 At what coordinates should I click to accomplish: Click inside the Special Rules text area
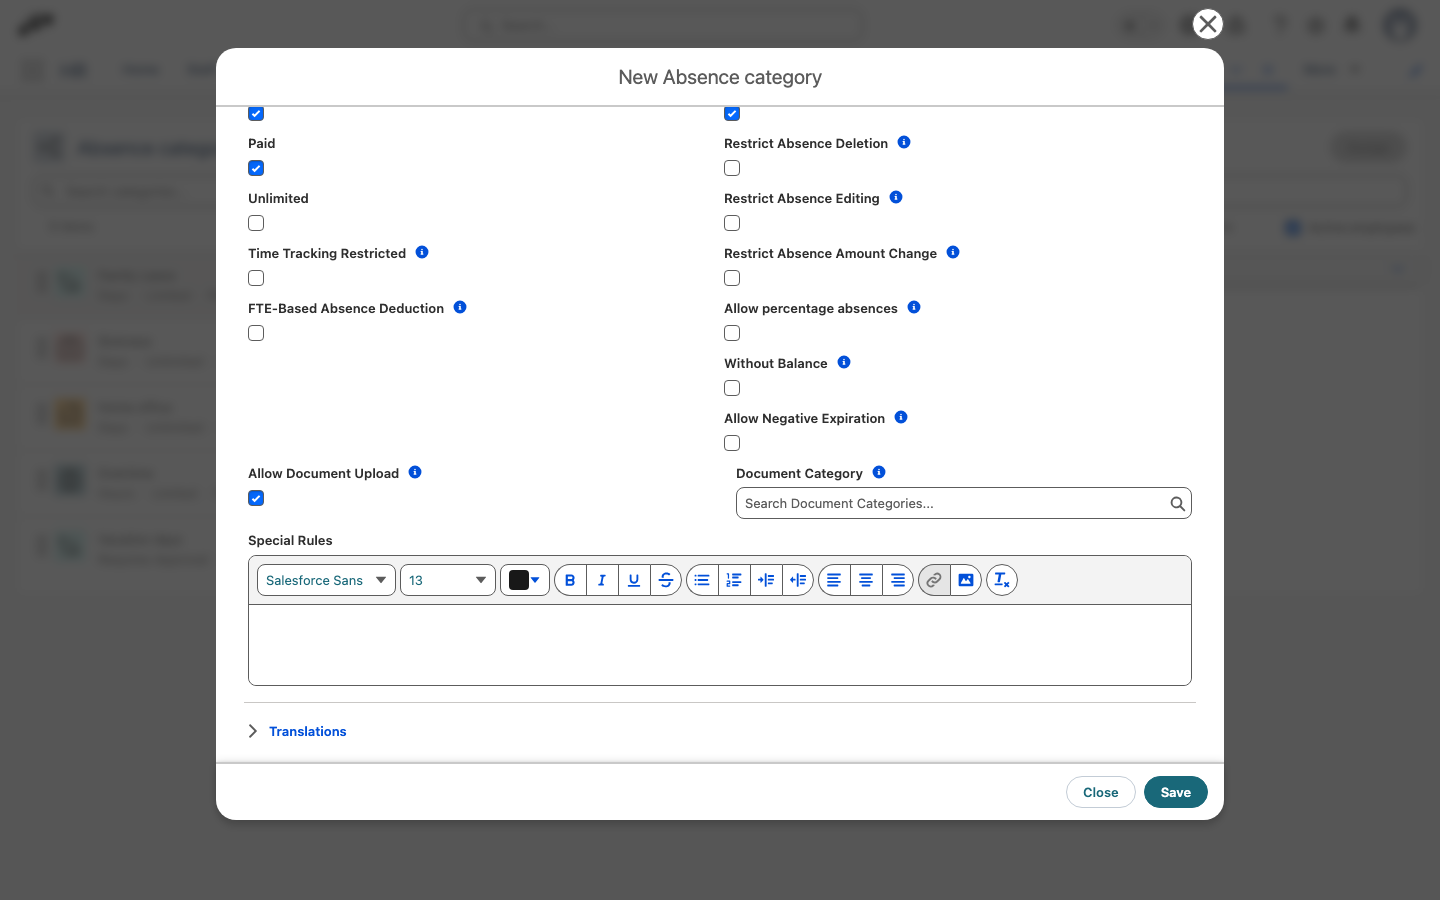tap(720, 645)
